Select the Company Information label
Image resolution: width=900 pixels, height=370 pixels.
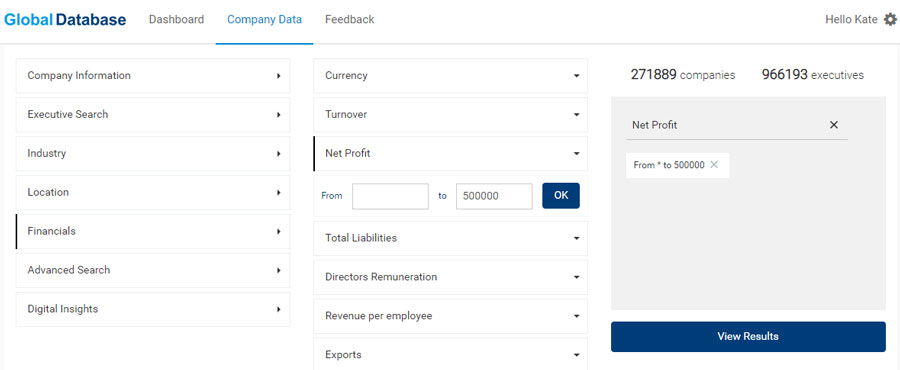[79, 76]
